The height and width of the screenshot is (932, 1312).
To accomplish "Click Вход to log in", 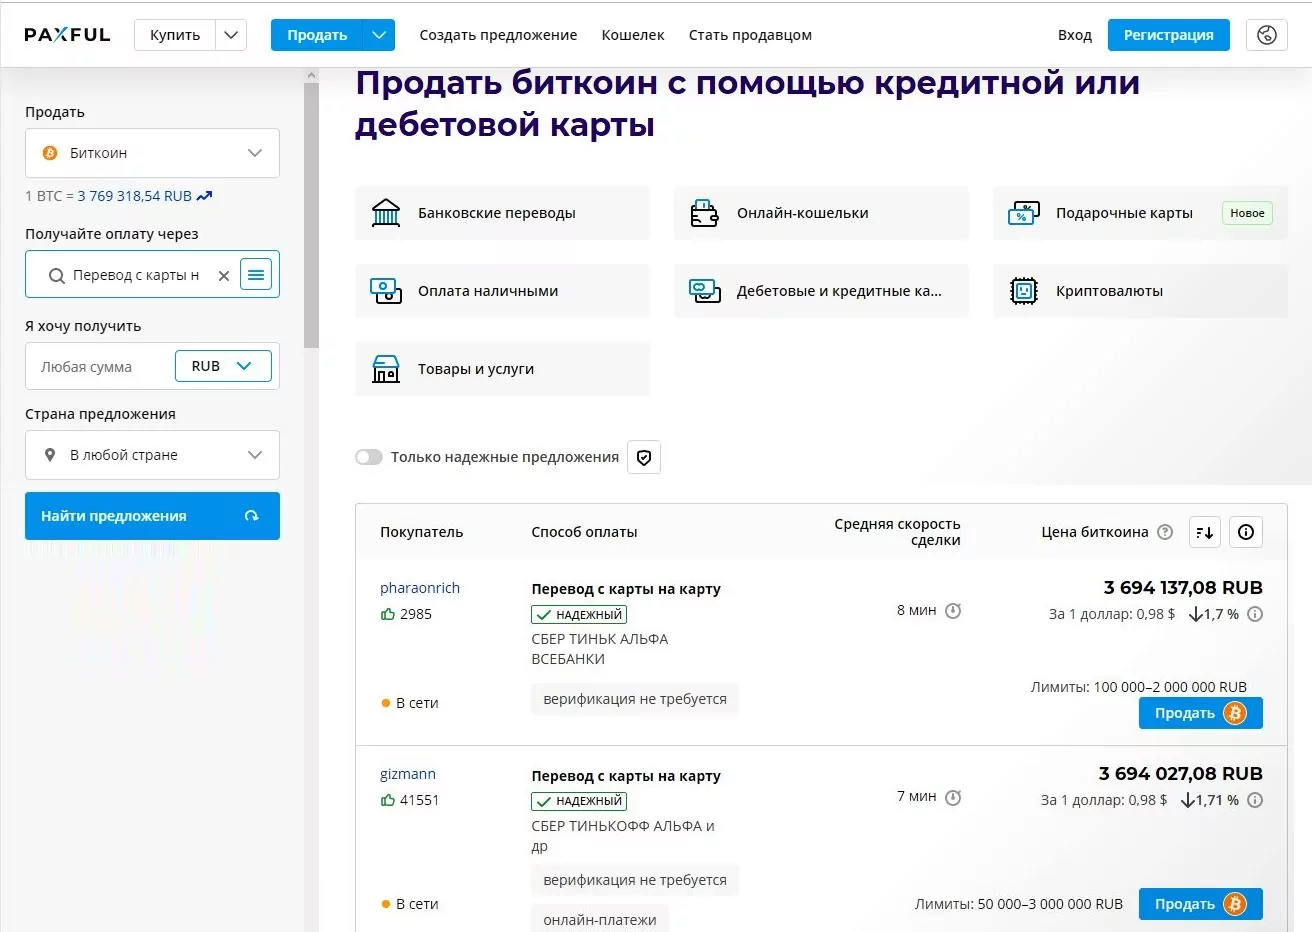I will (1075, 35).
